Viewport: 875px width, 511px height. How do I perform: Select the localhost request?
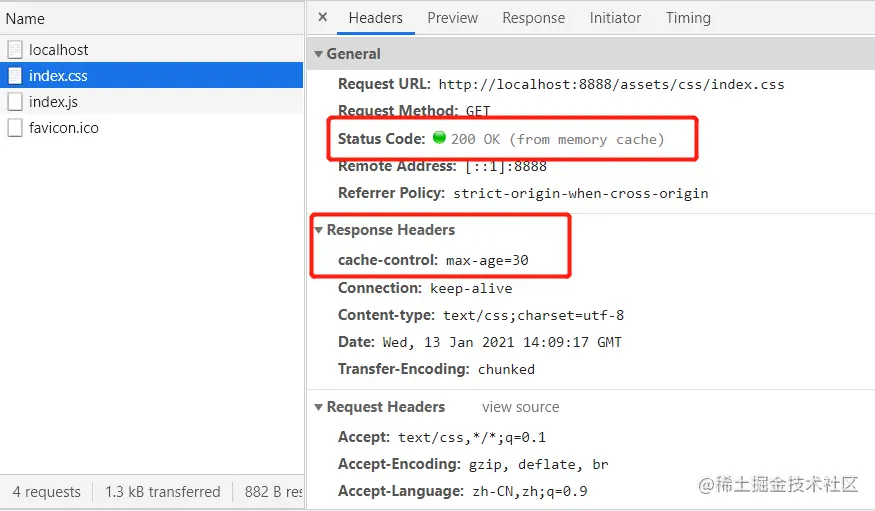coord(152,50)
